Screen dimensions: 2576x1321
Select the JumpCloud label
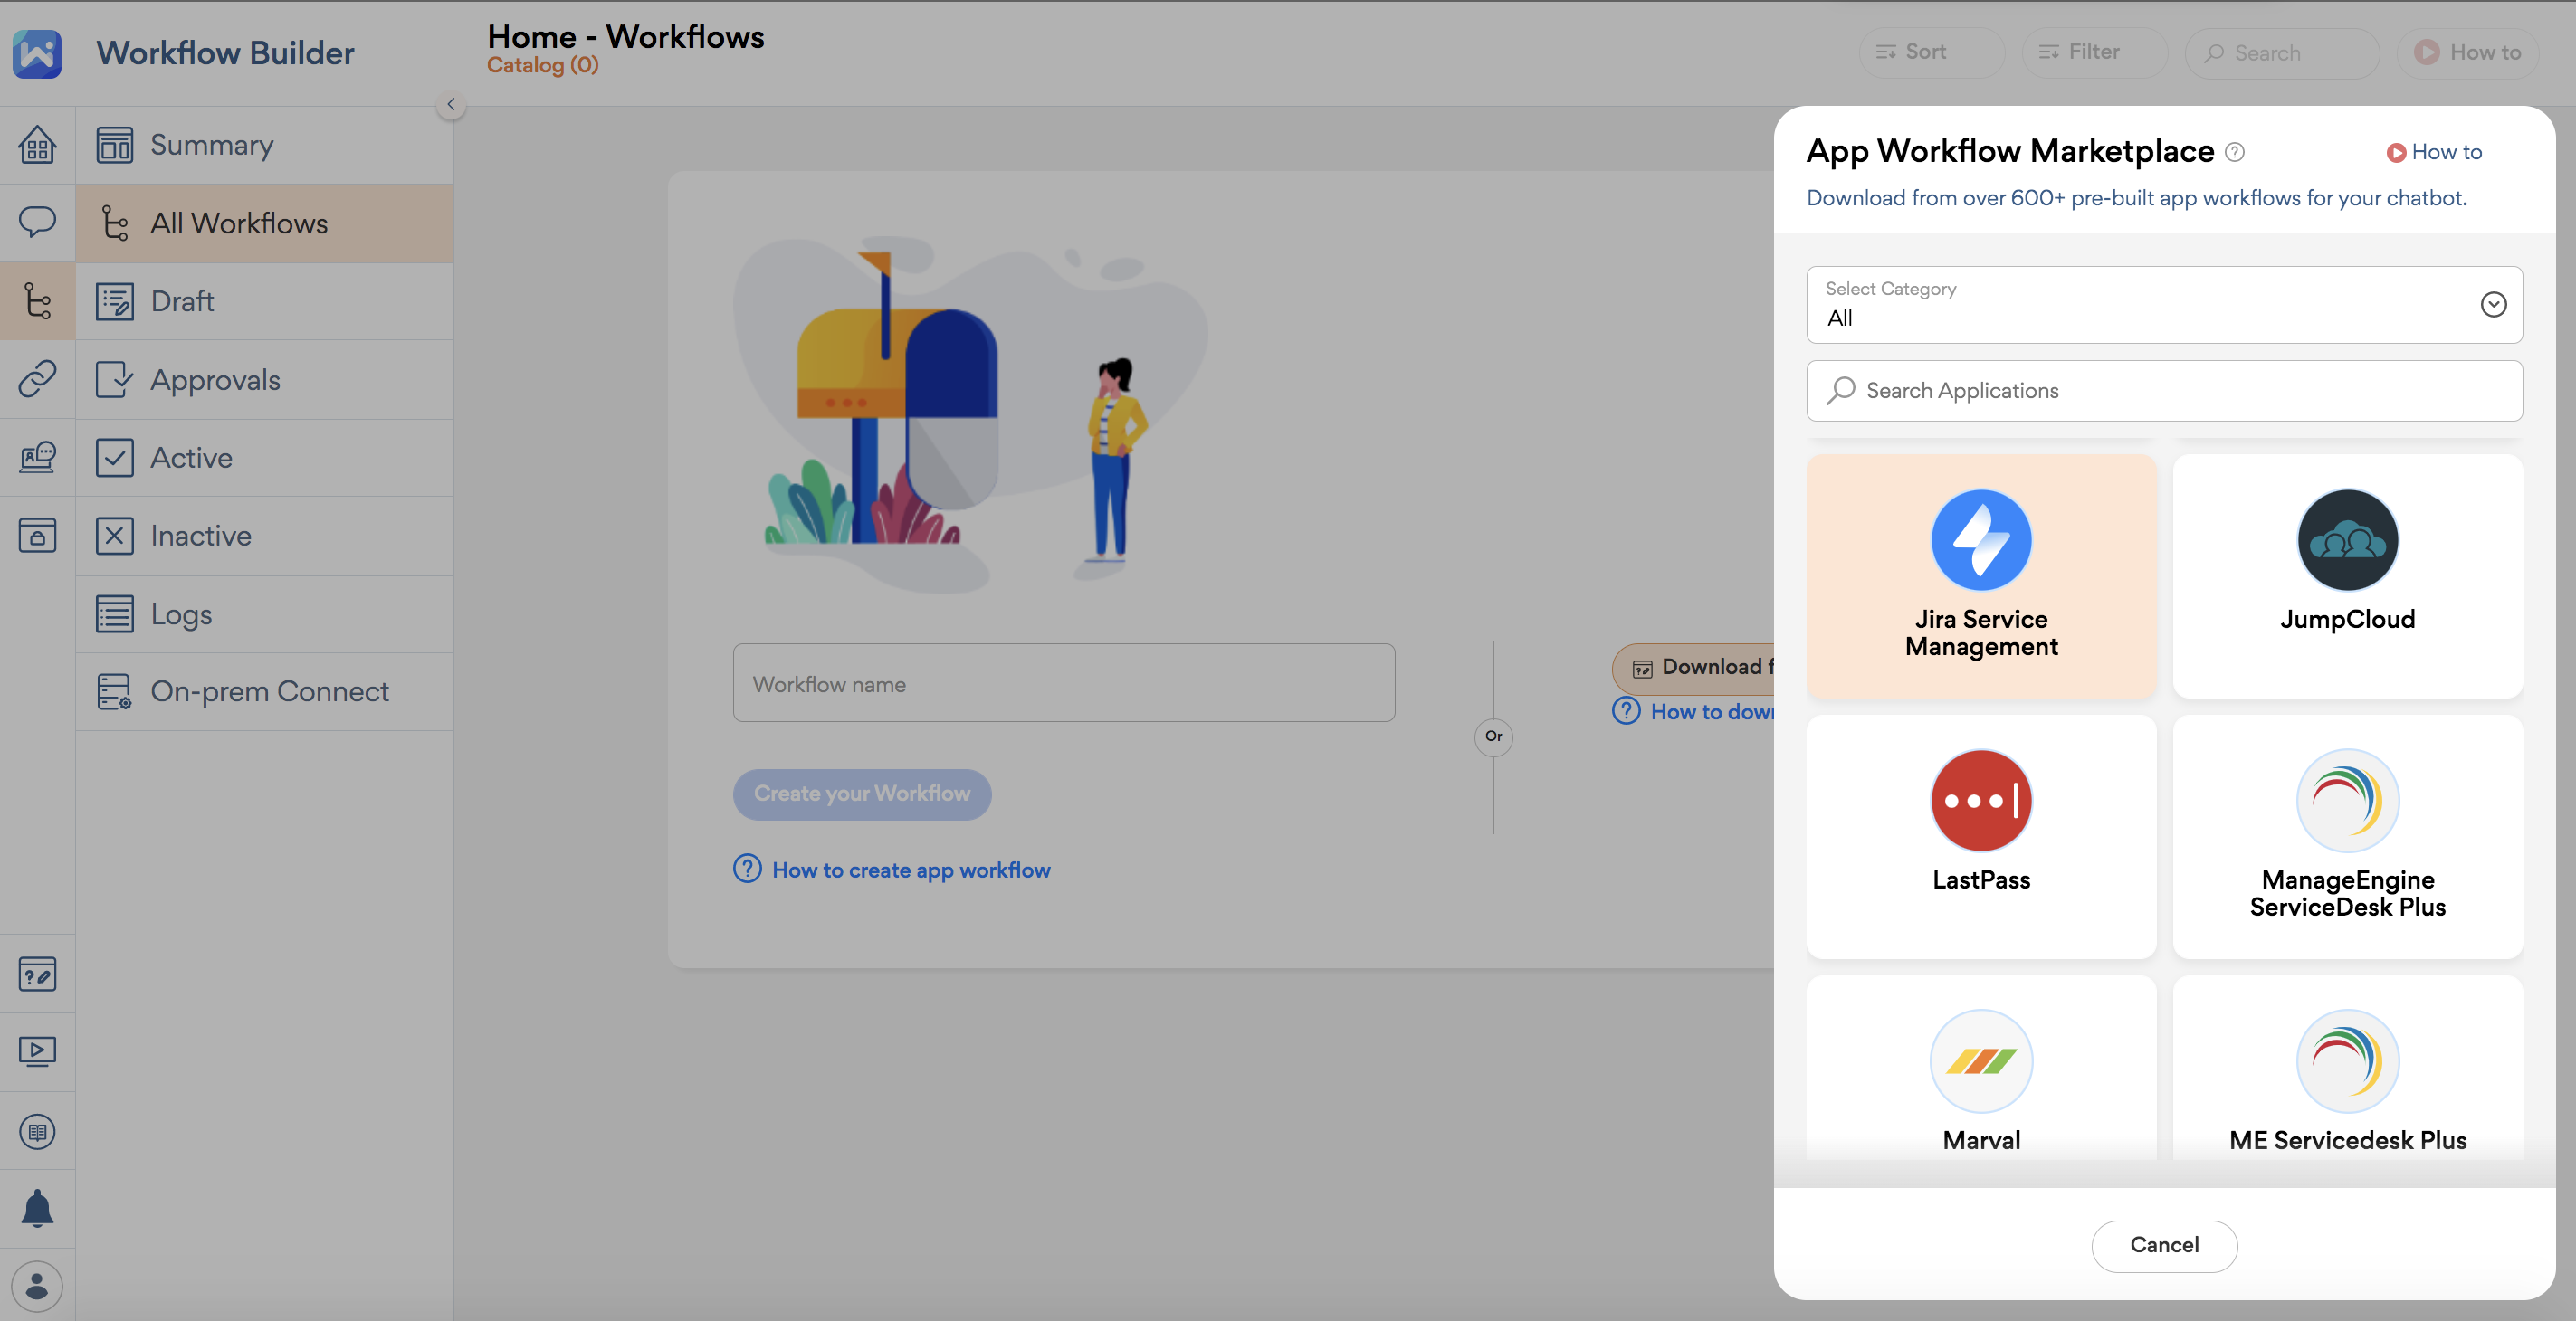2347,619
